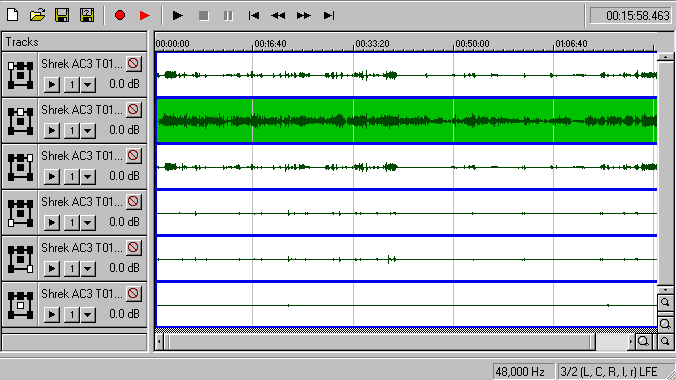Open a file with the folder icon
Viewport: 676px width, 380px height.
tap(38, 16)
